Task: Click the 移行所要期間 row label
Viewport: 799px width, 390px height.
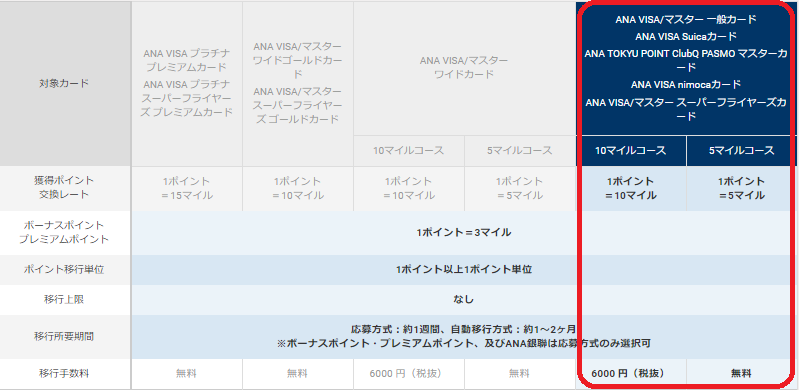Action: click(x=65, y=336)
